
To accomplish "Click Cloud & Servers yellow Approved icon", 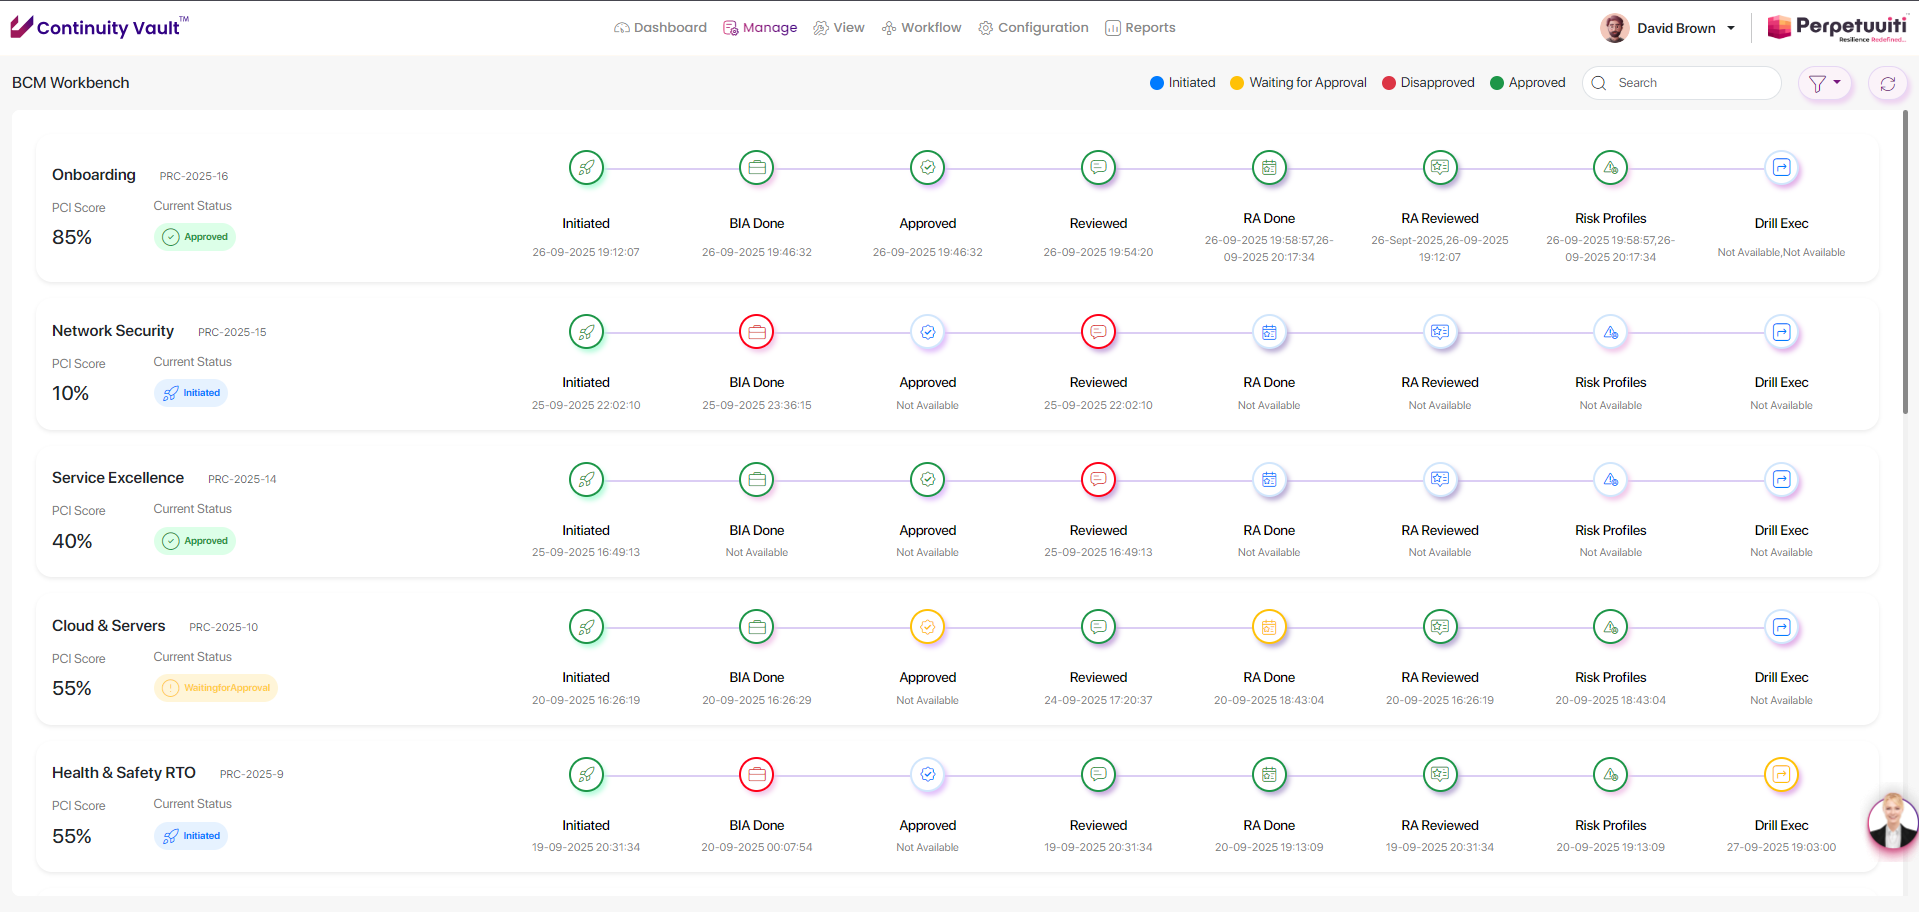I will coord(928,627).
